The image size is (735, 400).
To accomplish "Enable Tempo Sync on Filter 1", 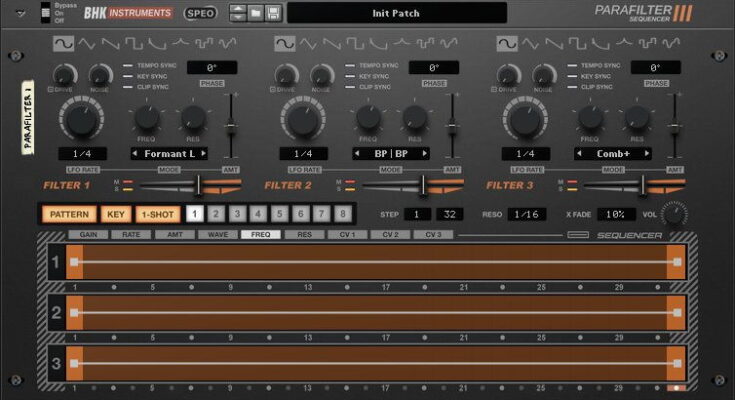I will pos(126,66).
